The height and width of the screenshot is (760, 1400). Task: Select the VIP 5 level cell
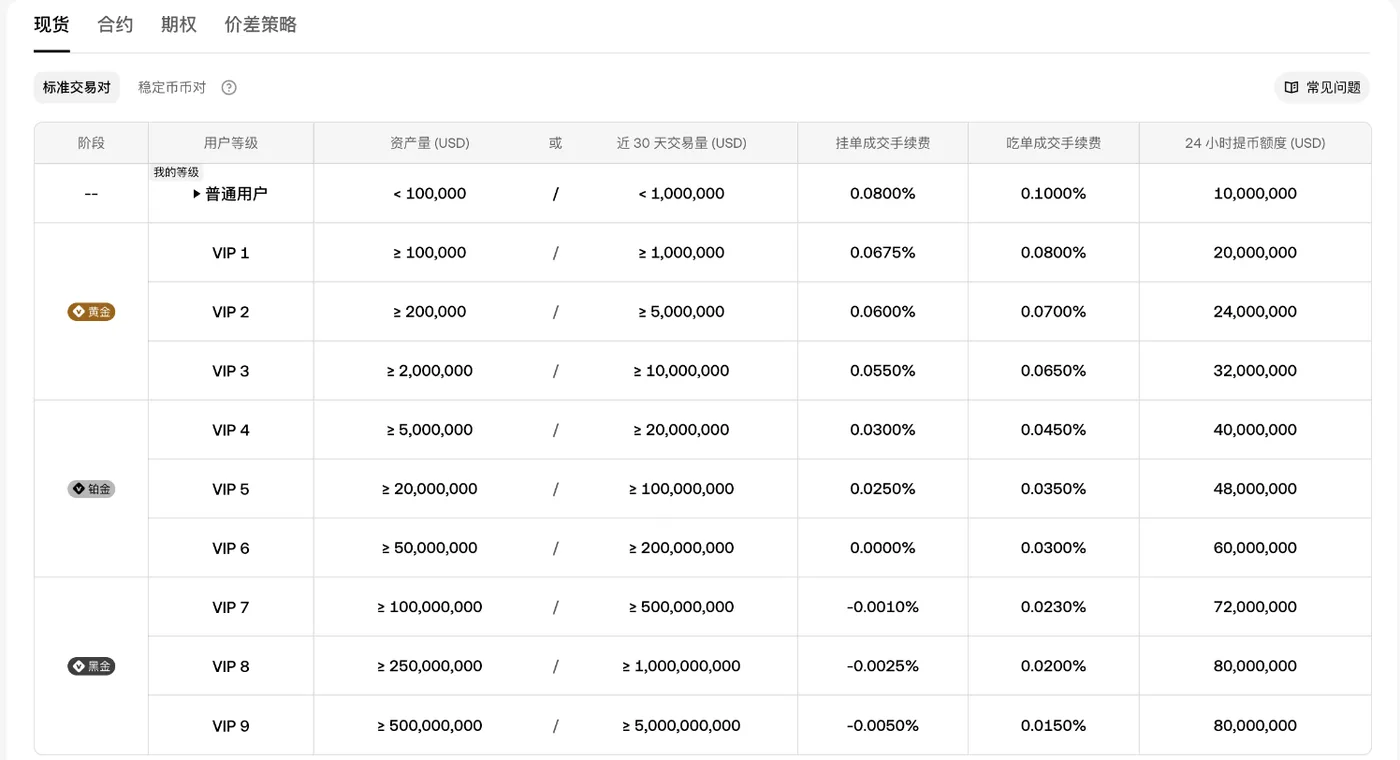(x=231, y=489)
